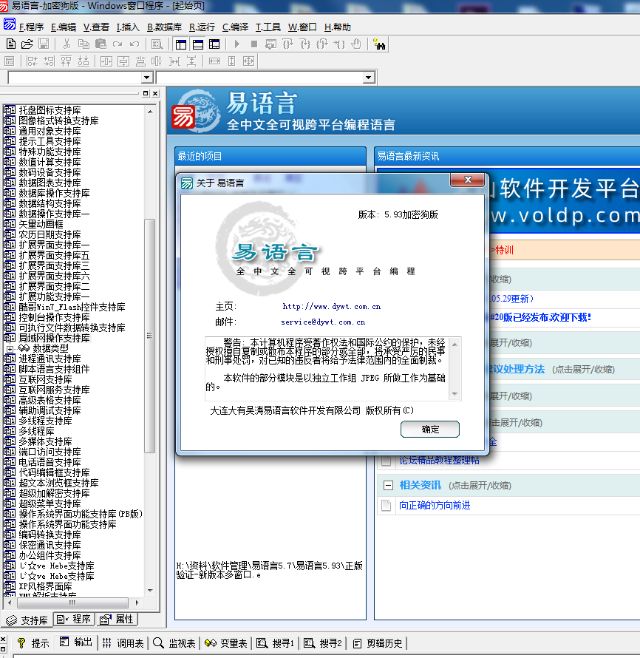Switch to the 属性 tab
The height and width of the screenshot is (658, 640).
point(117,619)
